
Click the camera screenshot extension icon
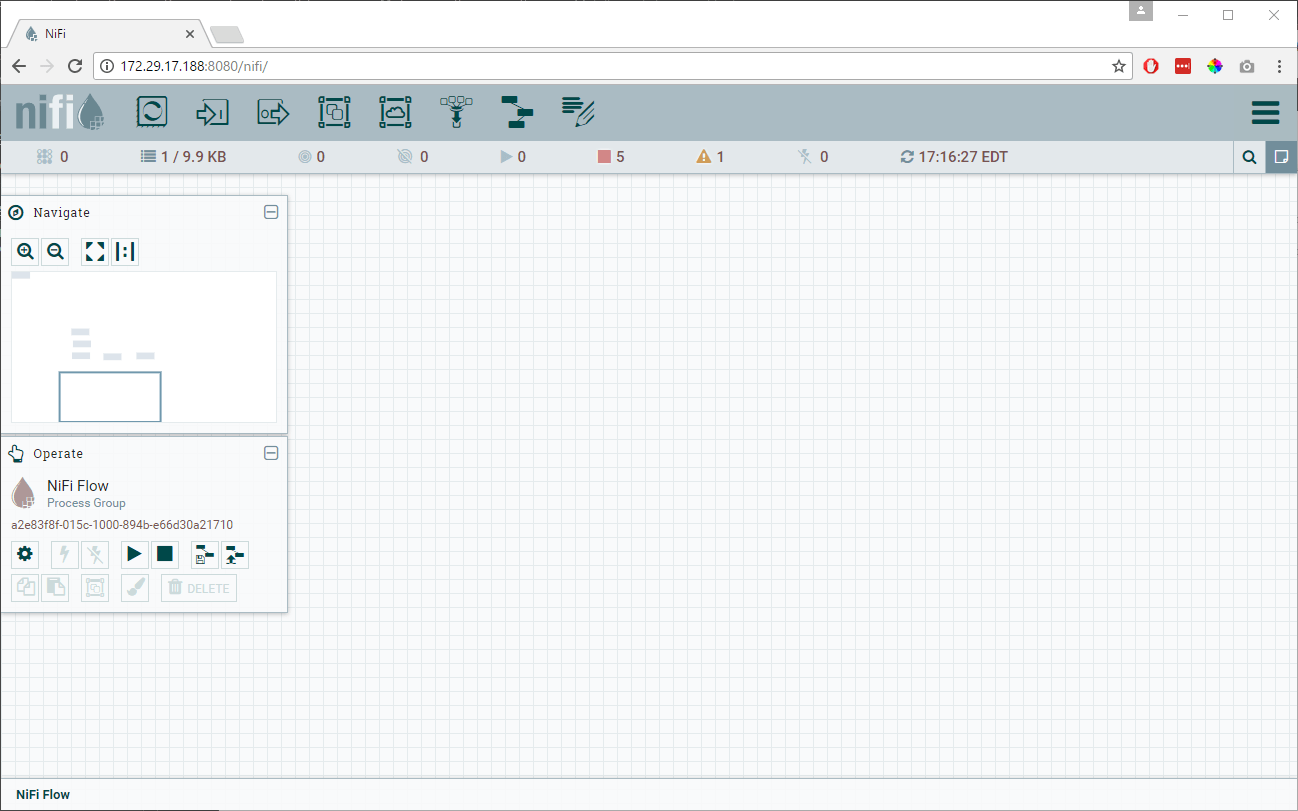click(x=1247, y=66)
